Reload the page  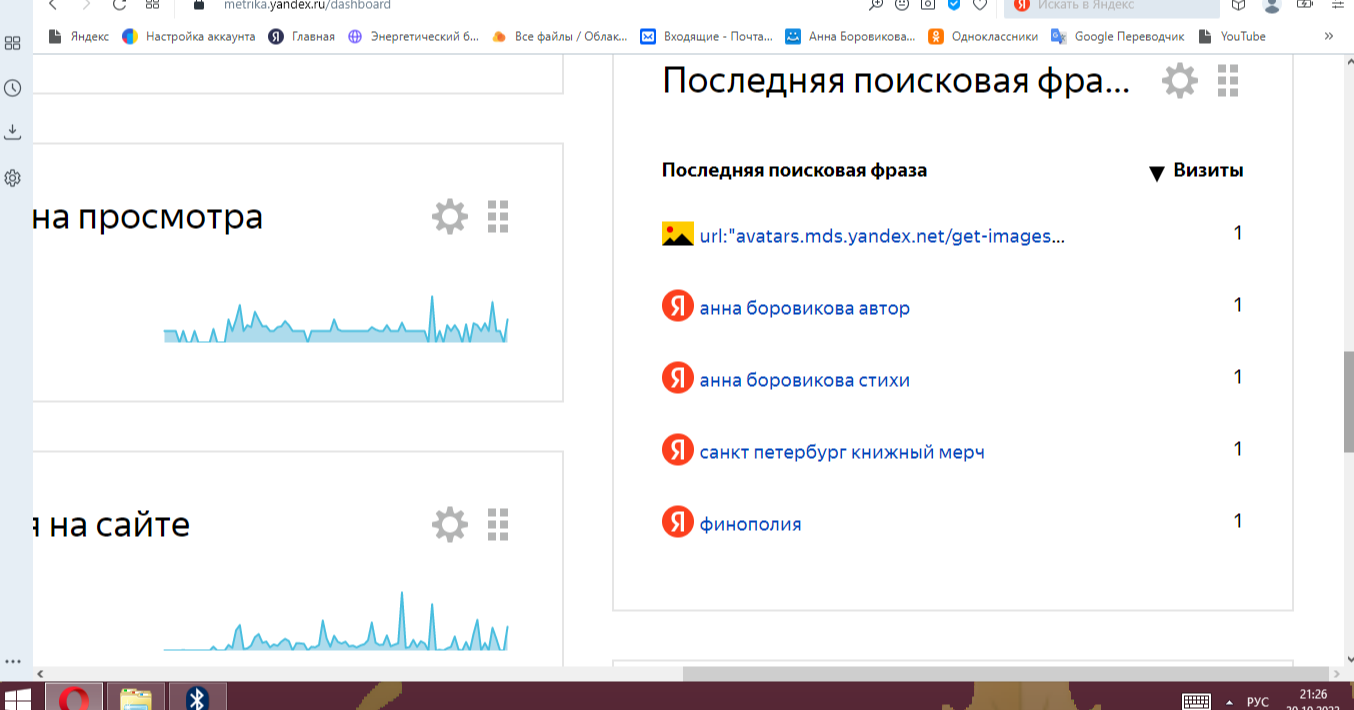[119, 5]
